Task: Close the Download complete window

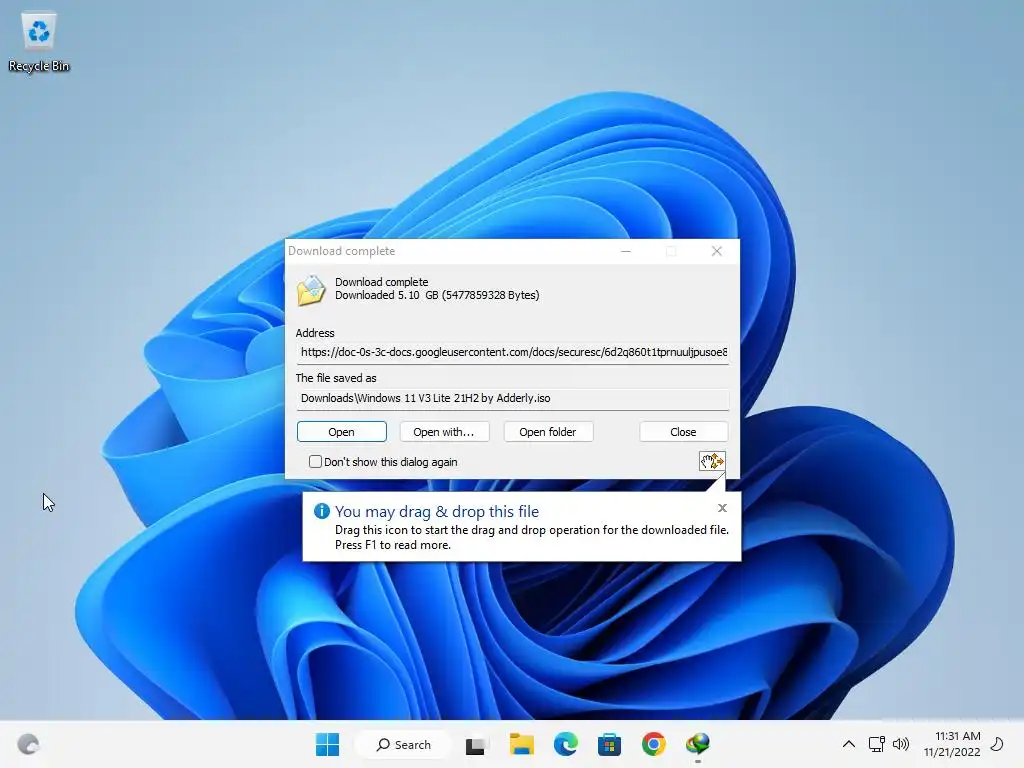Action: coord(716,251)
